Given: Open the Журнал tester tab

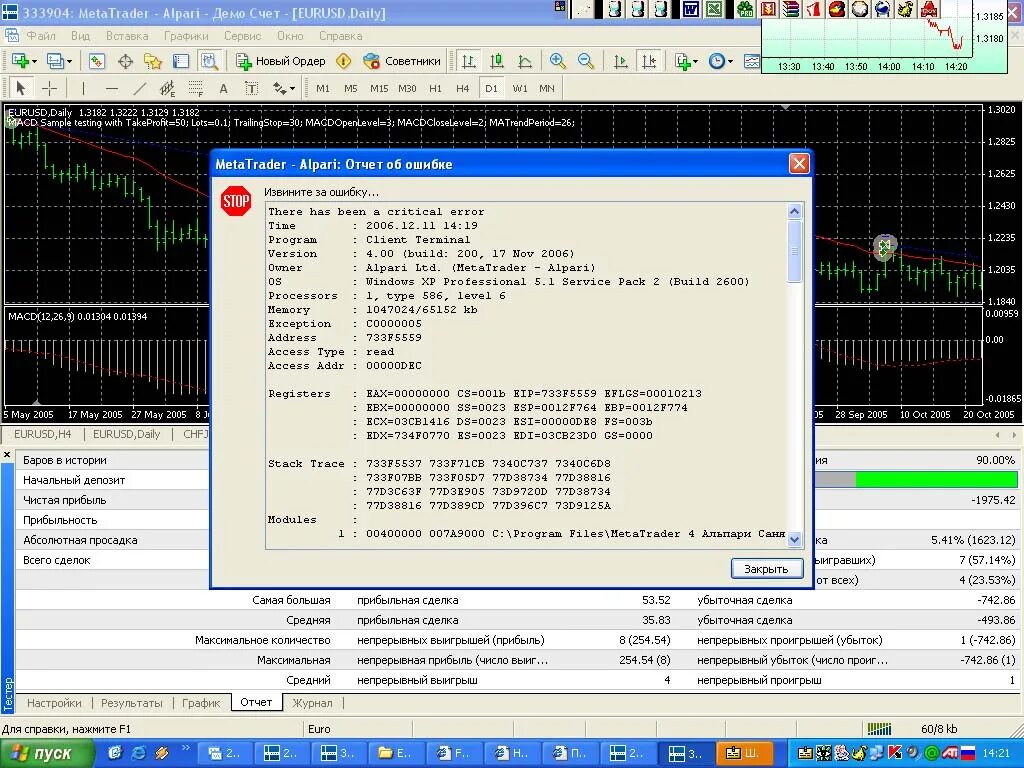Looking at the screenshot, I should point(312,703).
